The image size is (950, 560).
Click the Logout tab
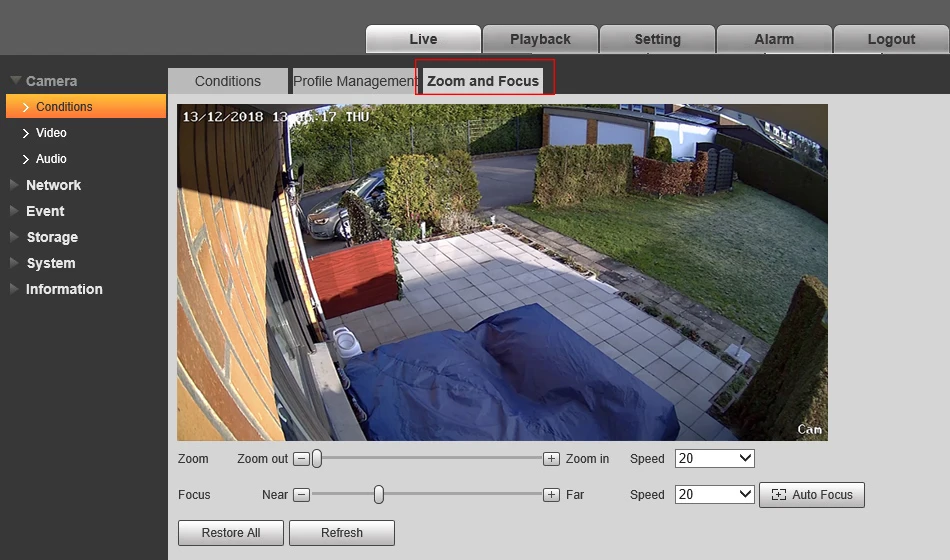891,39
